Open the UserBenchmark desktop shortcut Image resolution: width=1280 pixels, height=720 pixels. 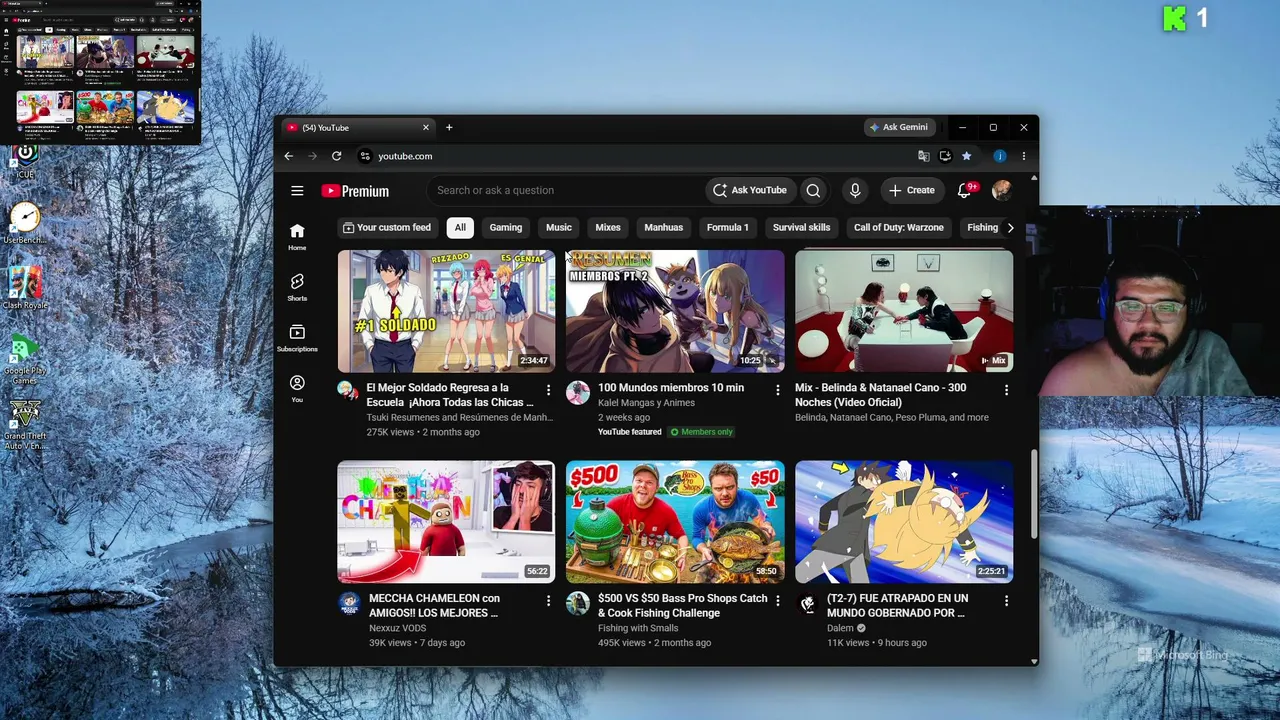[25, 223]
